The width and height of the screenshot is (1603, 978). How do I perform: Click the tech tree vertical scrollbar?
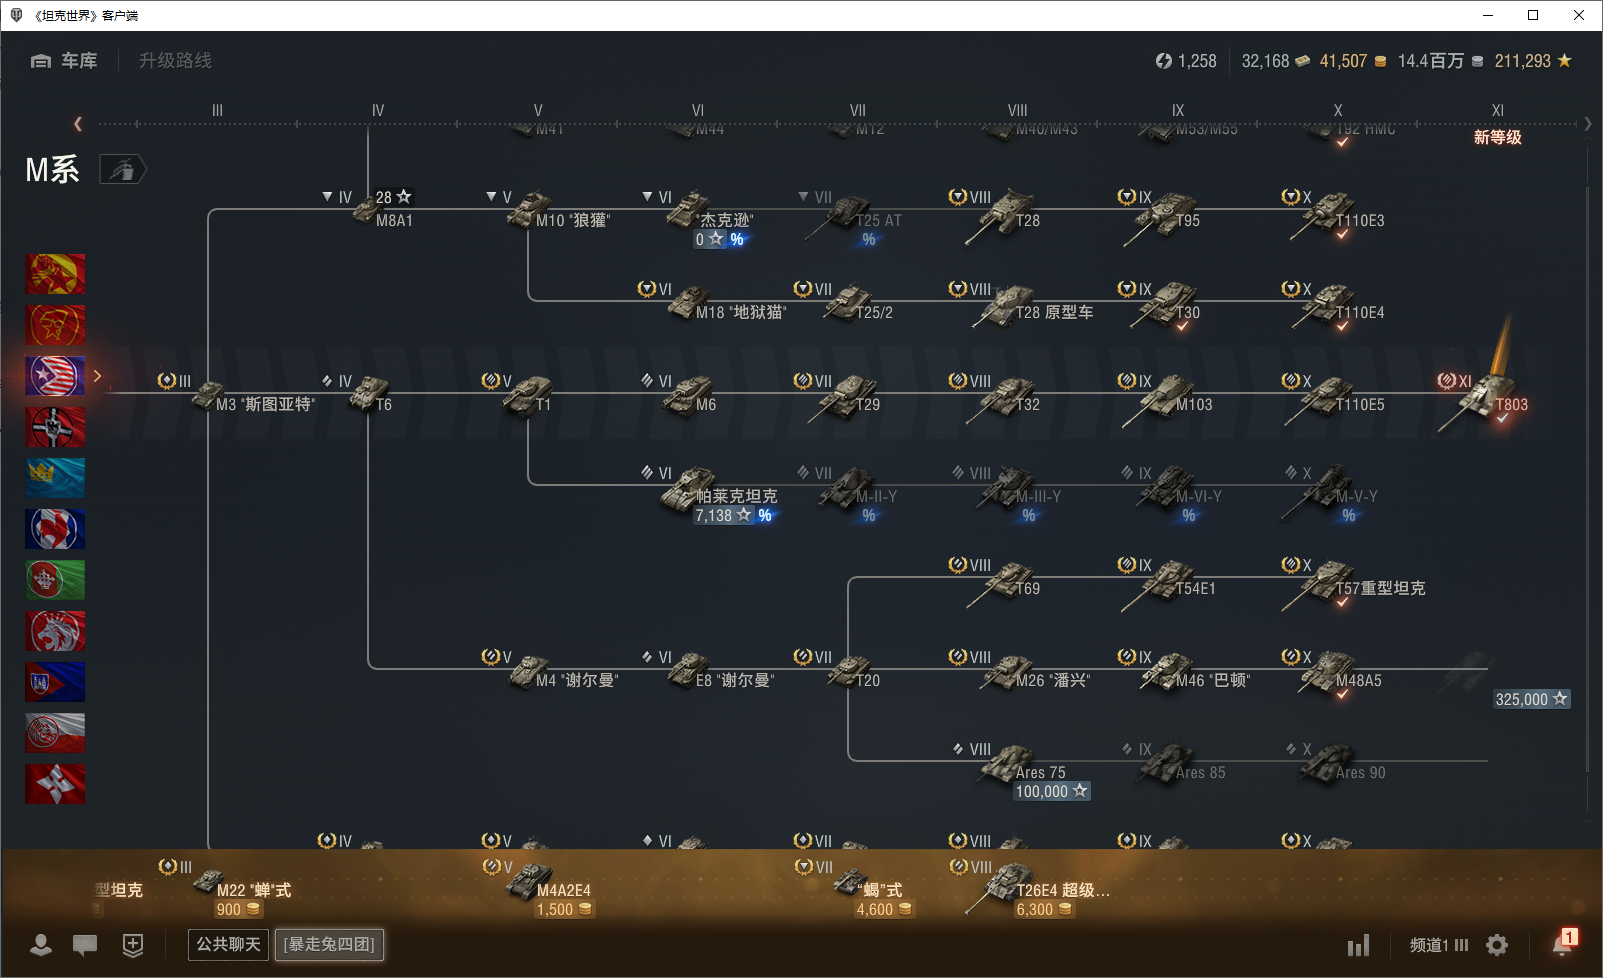pyautogui.click(x=1588, y=480)
